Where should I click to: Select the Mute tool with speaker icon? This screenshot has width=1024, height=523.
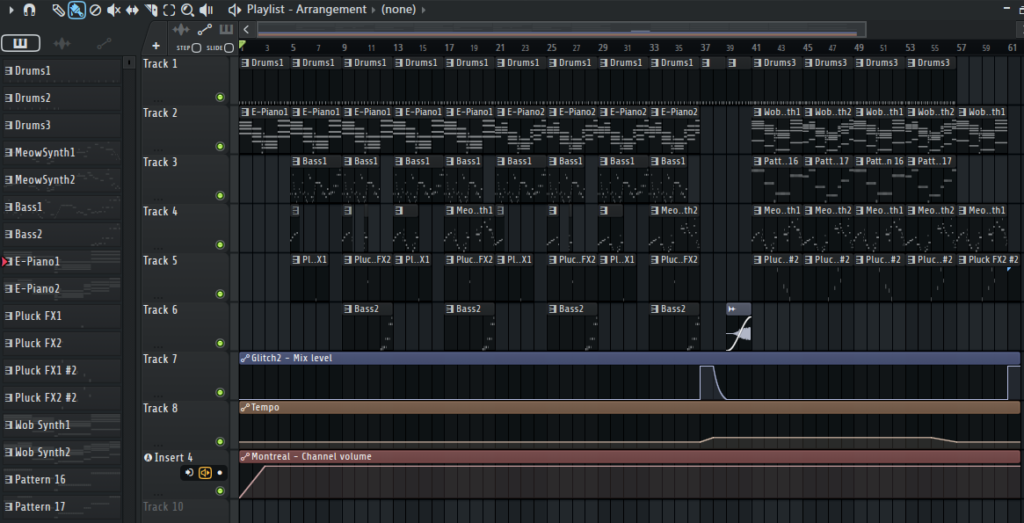click(113, 10)
